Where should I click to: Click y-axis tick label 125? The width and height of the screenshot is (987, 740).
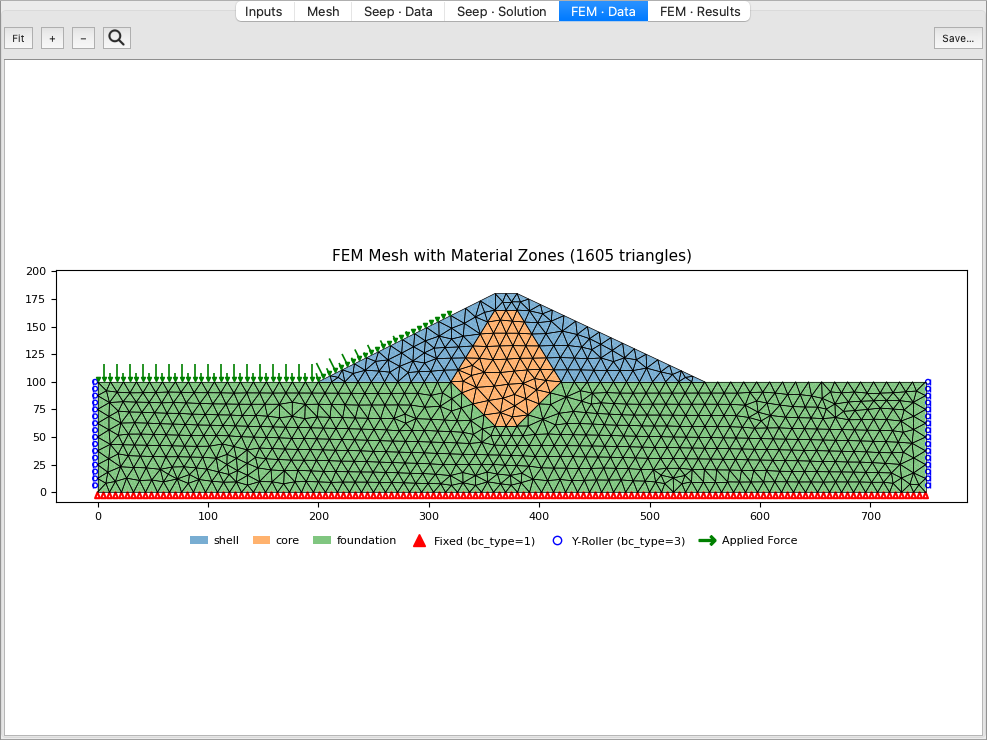[x=36, y=354]
